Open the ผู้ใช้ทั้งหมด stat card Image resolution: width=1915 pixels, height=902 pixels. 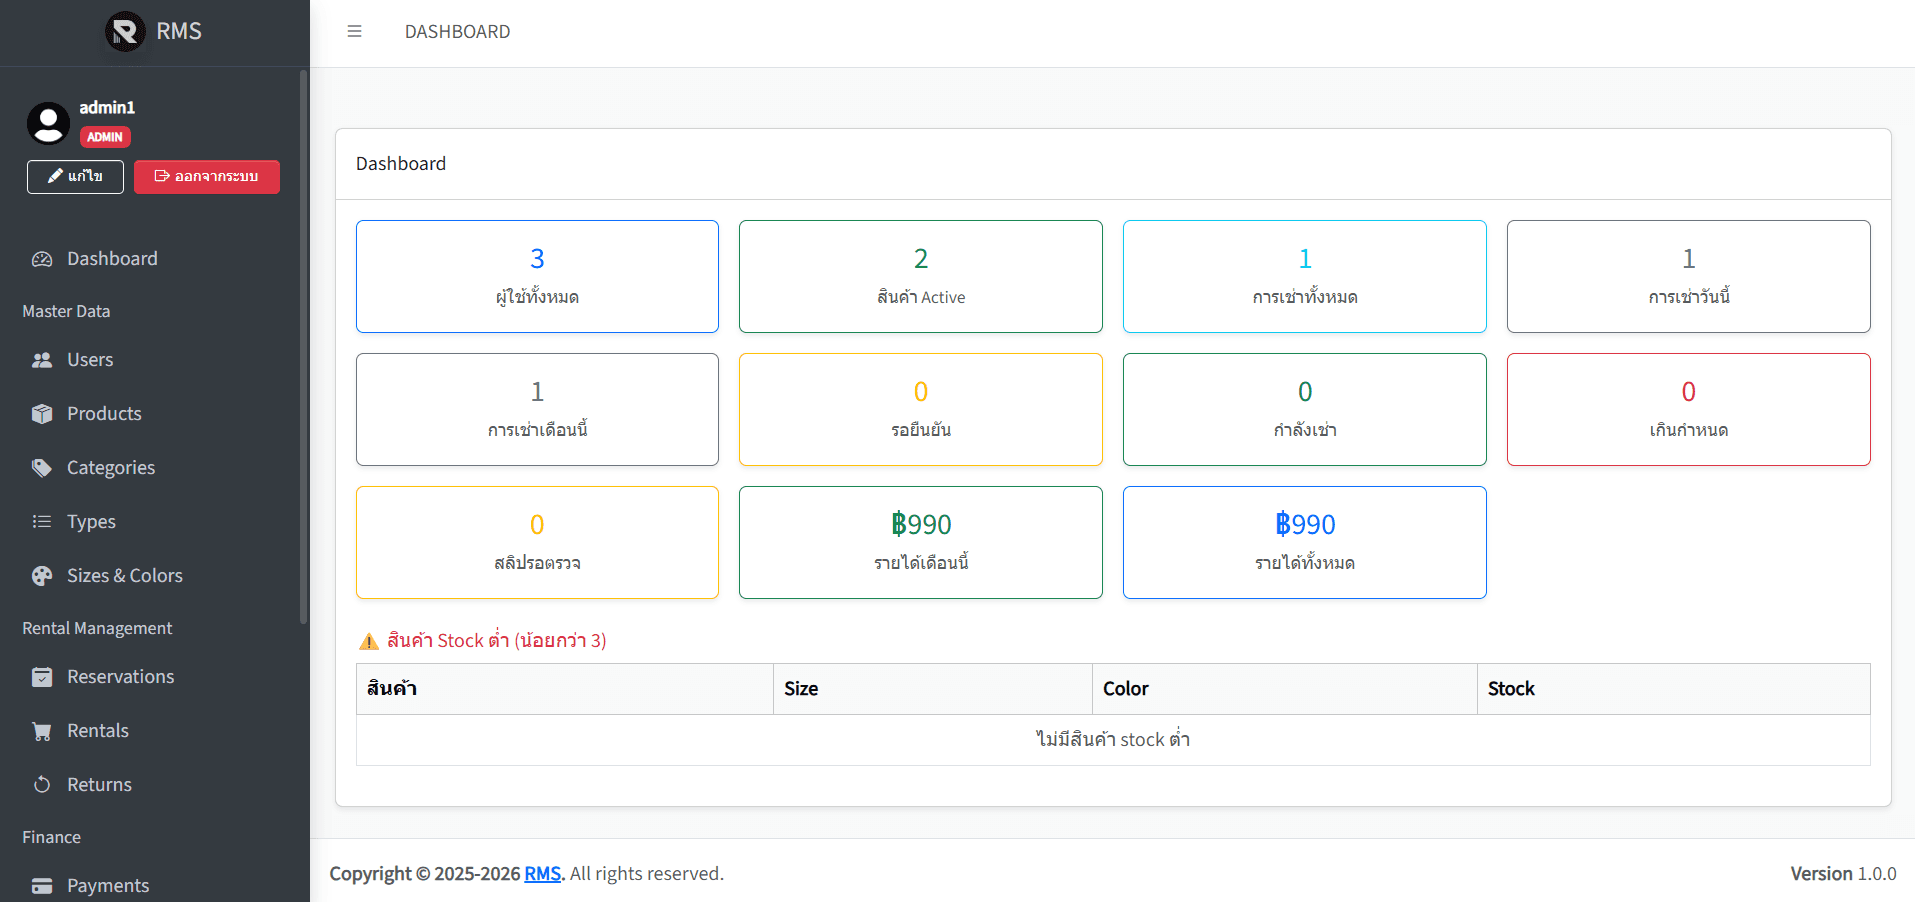pos(537,277)
